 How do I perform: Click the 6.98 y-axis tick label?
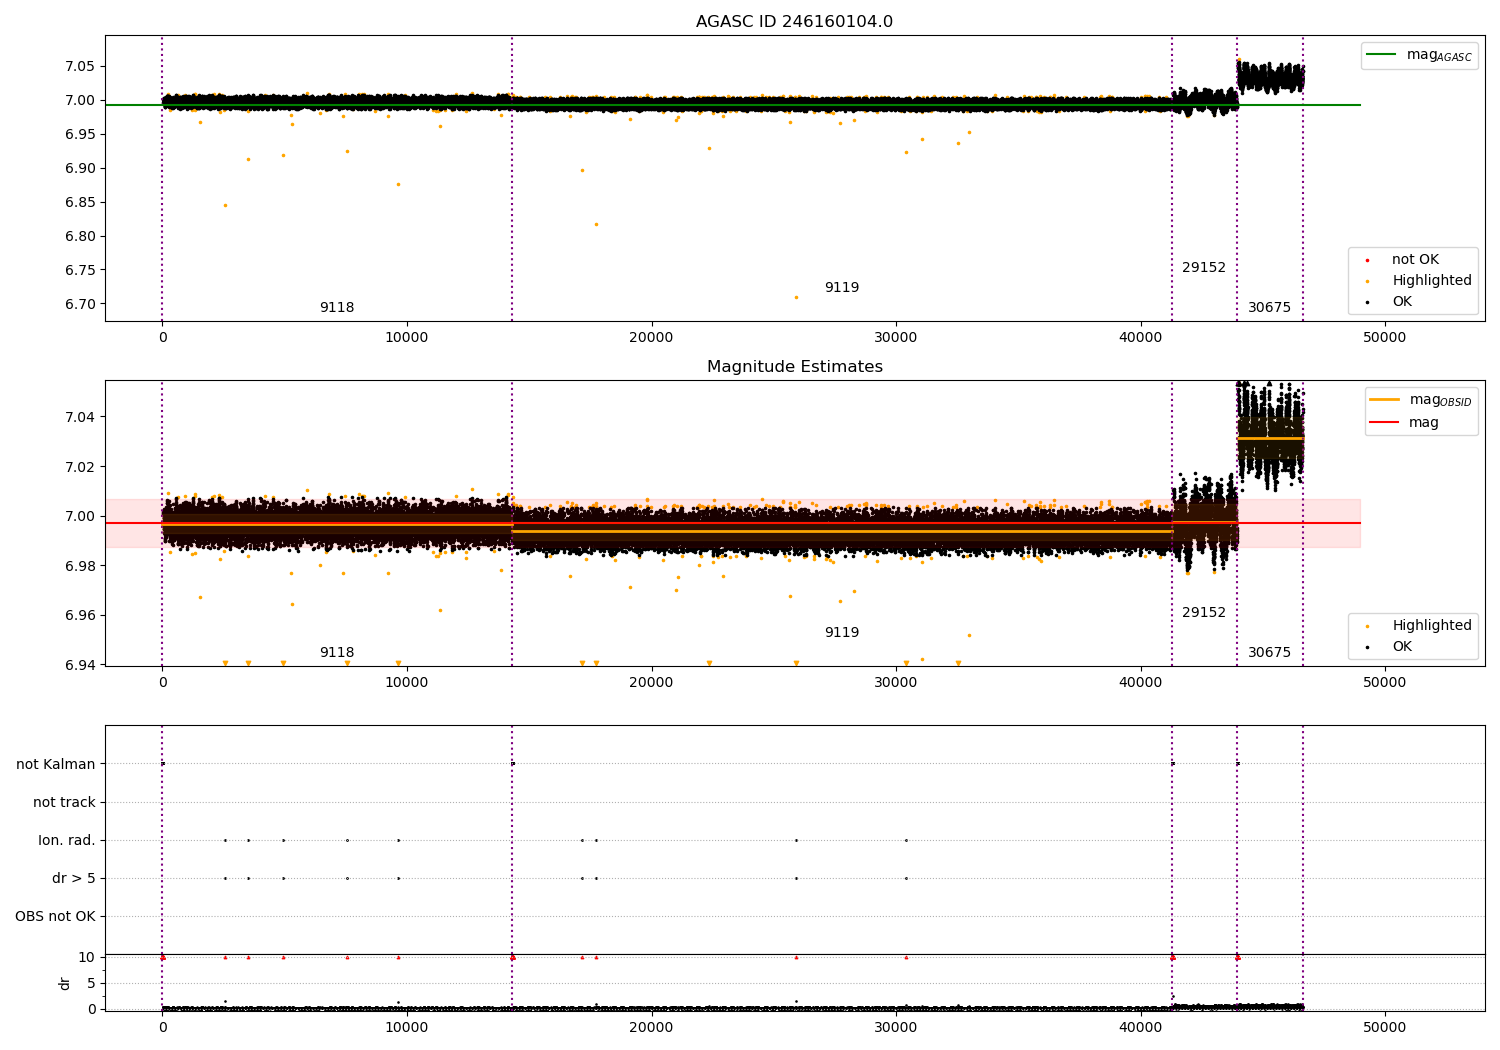click(81, 565)
